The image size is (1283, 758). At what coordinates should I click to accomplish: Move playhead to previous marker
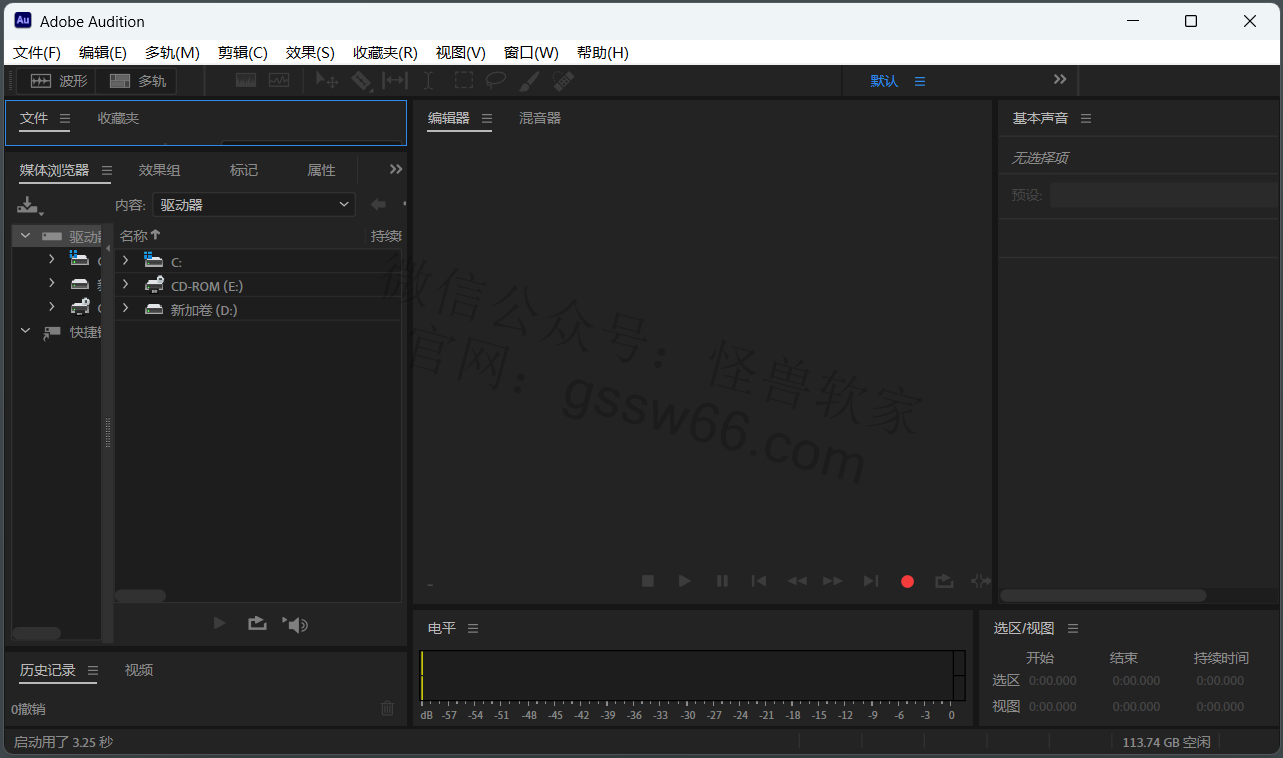pos(759,581)
